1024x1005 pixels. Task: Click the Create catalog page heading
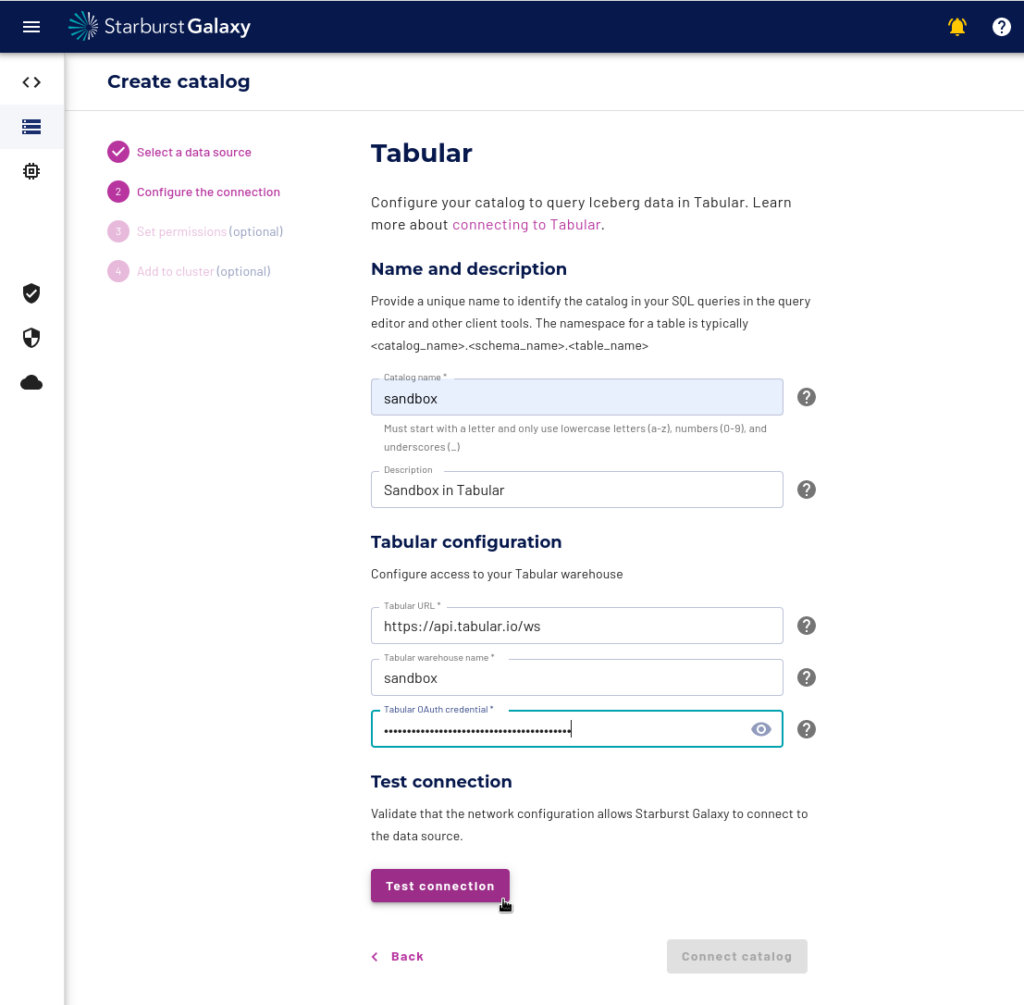coord(178,82)
